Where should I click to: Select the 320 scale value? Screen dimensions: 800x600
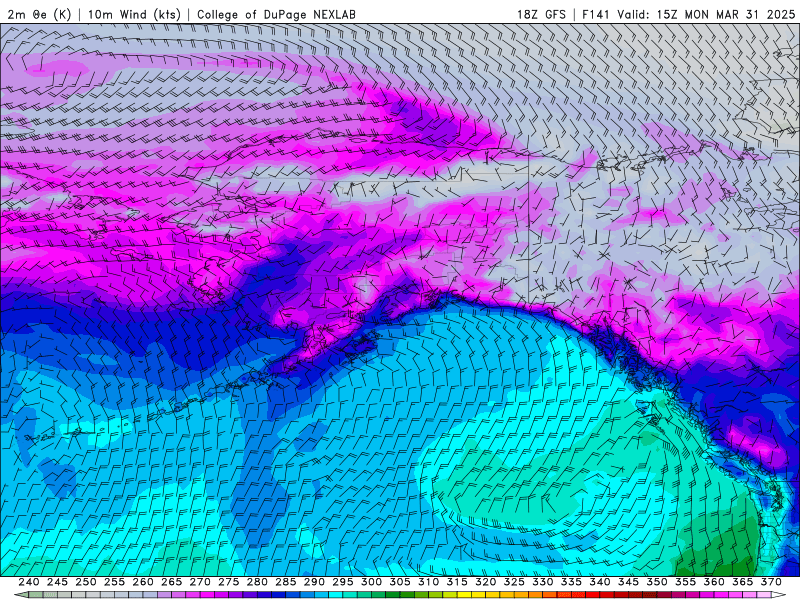(x=486, y=582)
